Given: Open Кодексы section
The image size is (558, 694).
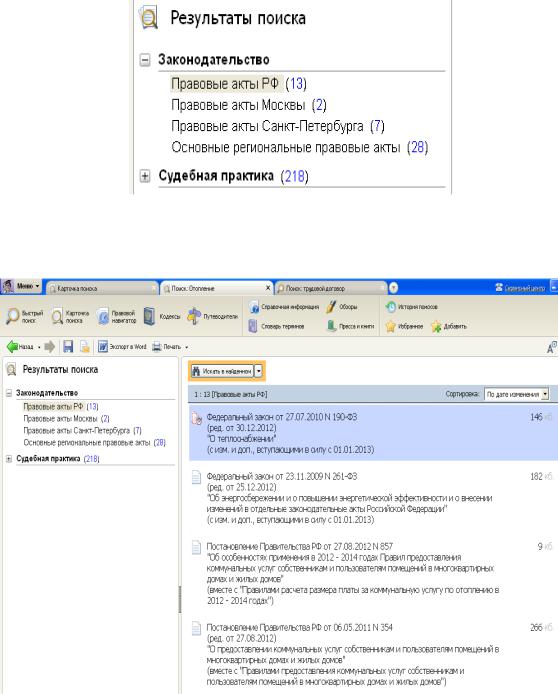Looking at the screenshot, I should (x=162, y=316).
